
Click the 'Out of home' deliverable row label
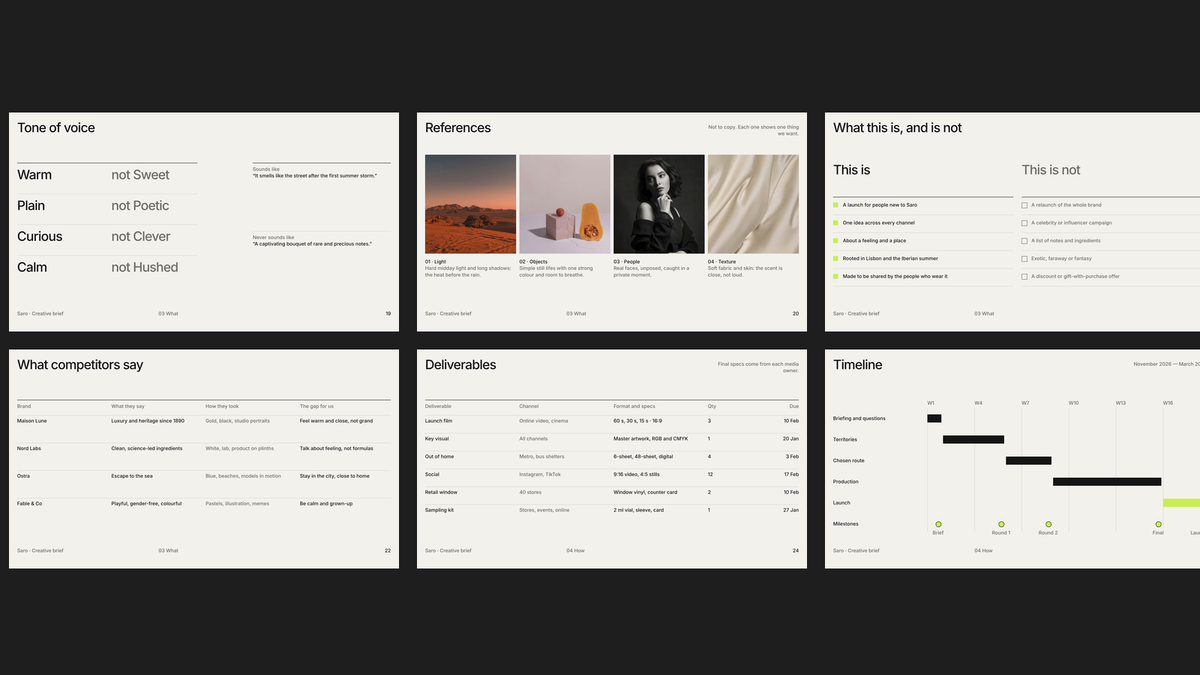pyautogui.click(x=441, y=457)
